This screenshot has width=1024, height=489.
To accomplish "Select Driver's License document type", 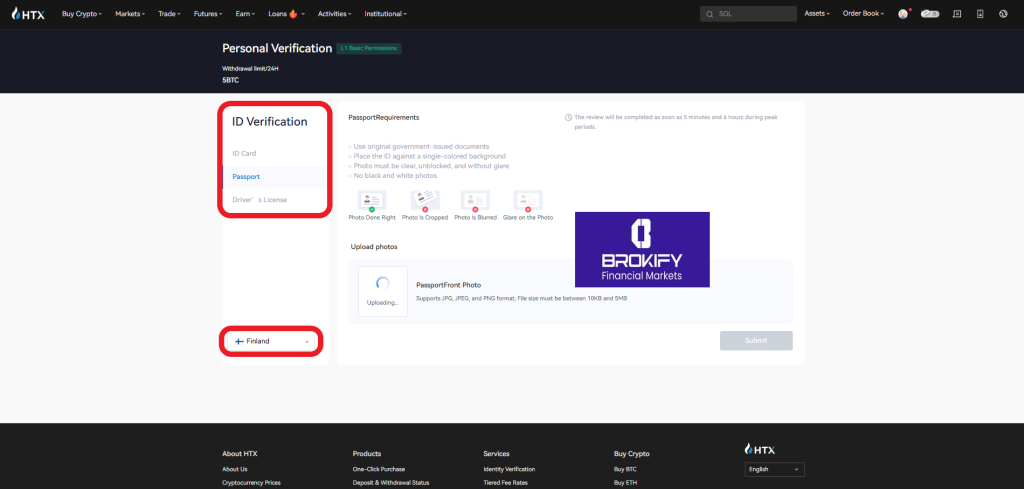I will pyautogui.click(x=259, y=200).
